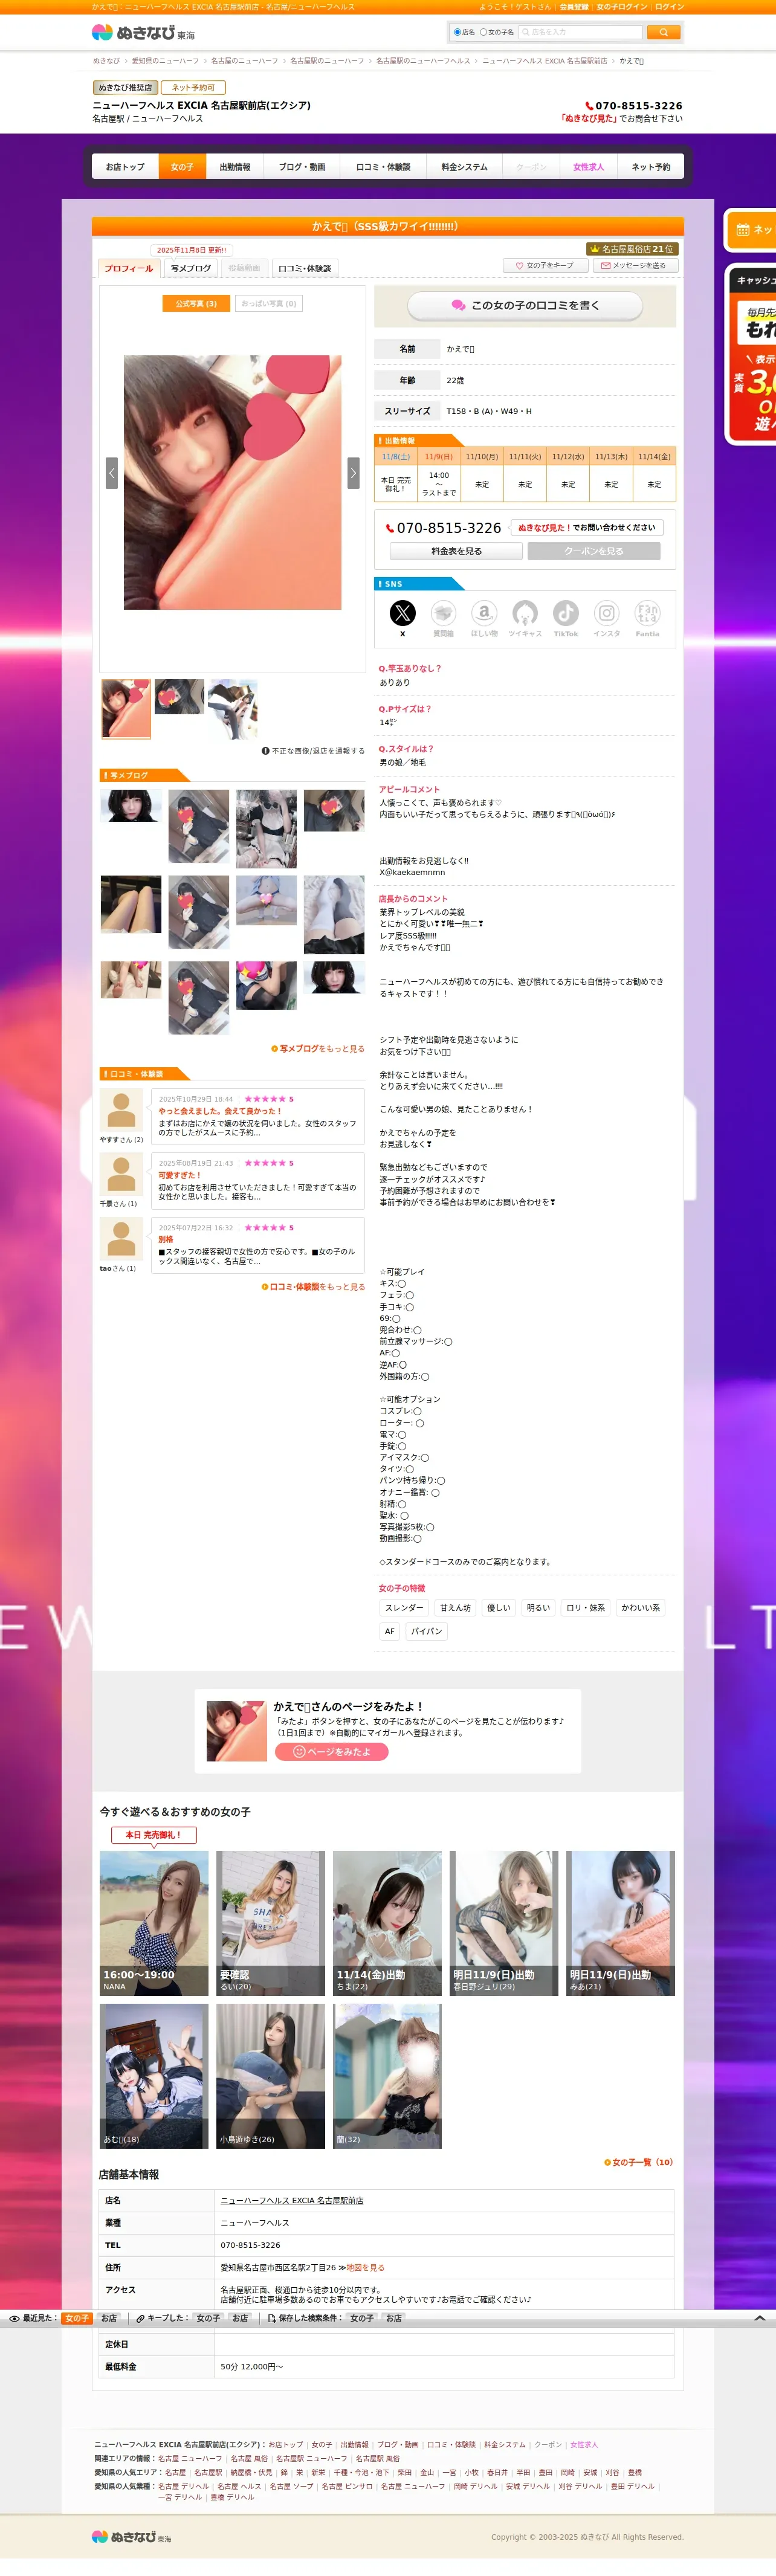Open the 女性求人 navigation tab
This screenshot has height=2576, width=776.
click(588, 167)
